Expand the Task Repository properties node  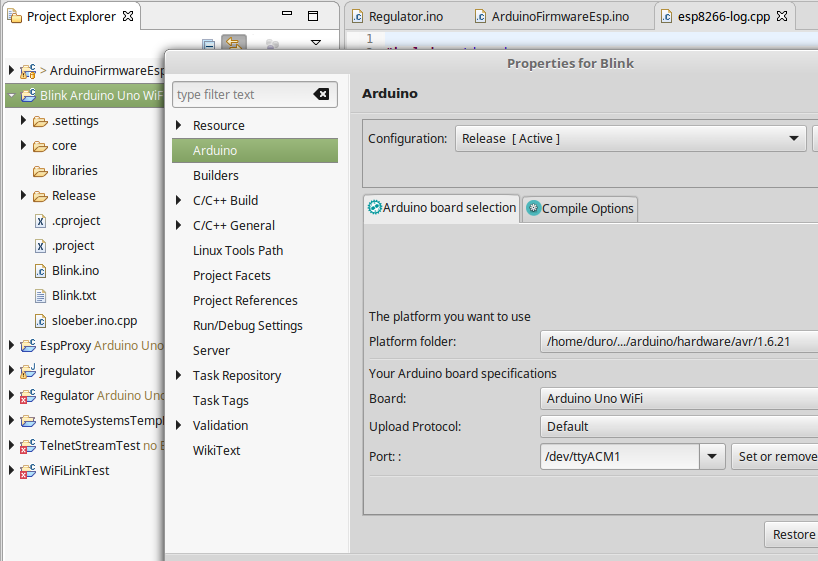(x=179, y=375)
